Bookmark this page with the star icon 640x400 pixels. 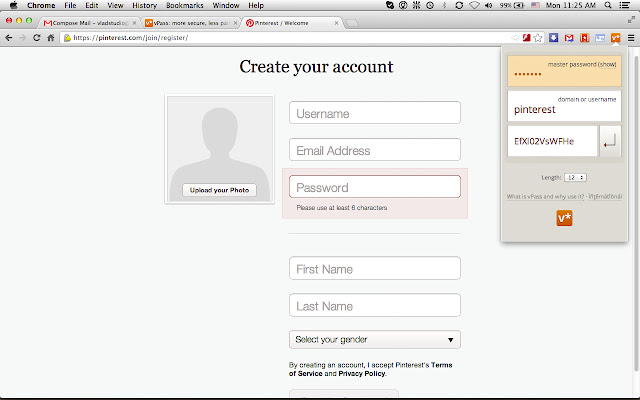coord(538,38)
